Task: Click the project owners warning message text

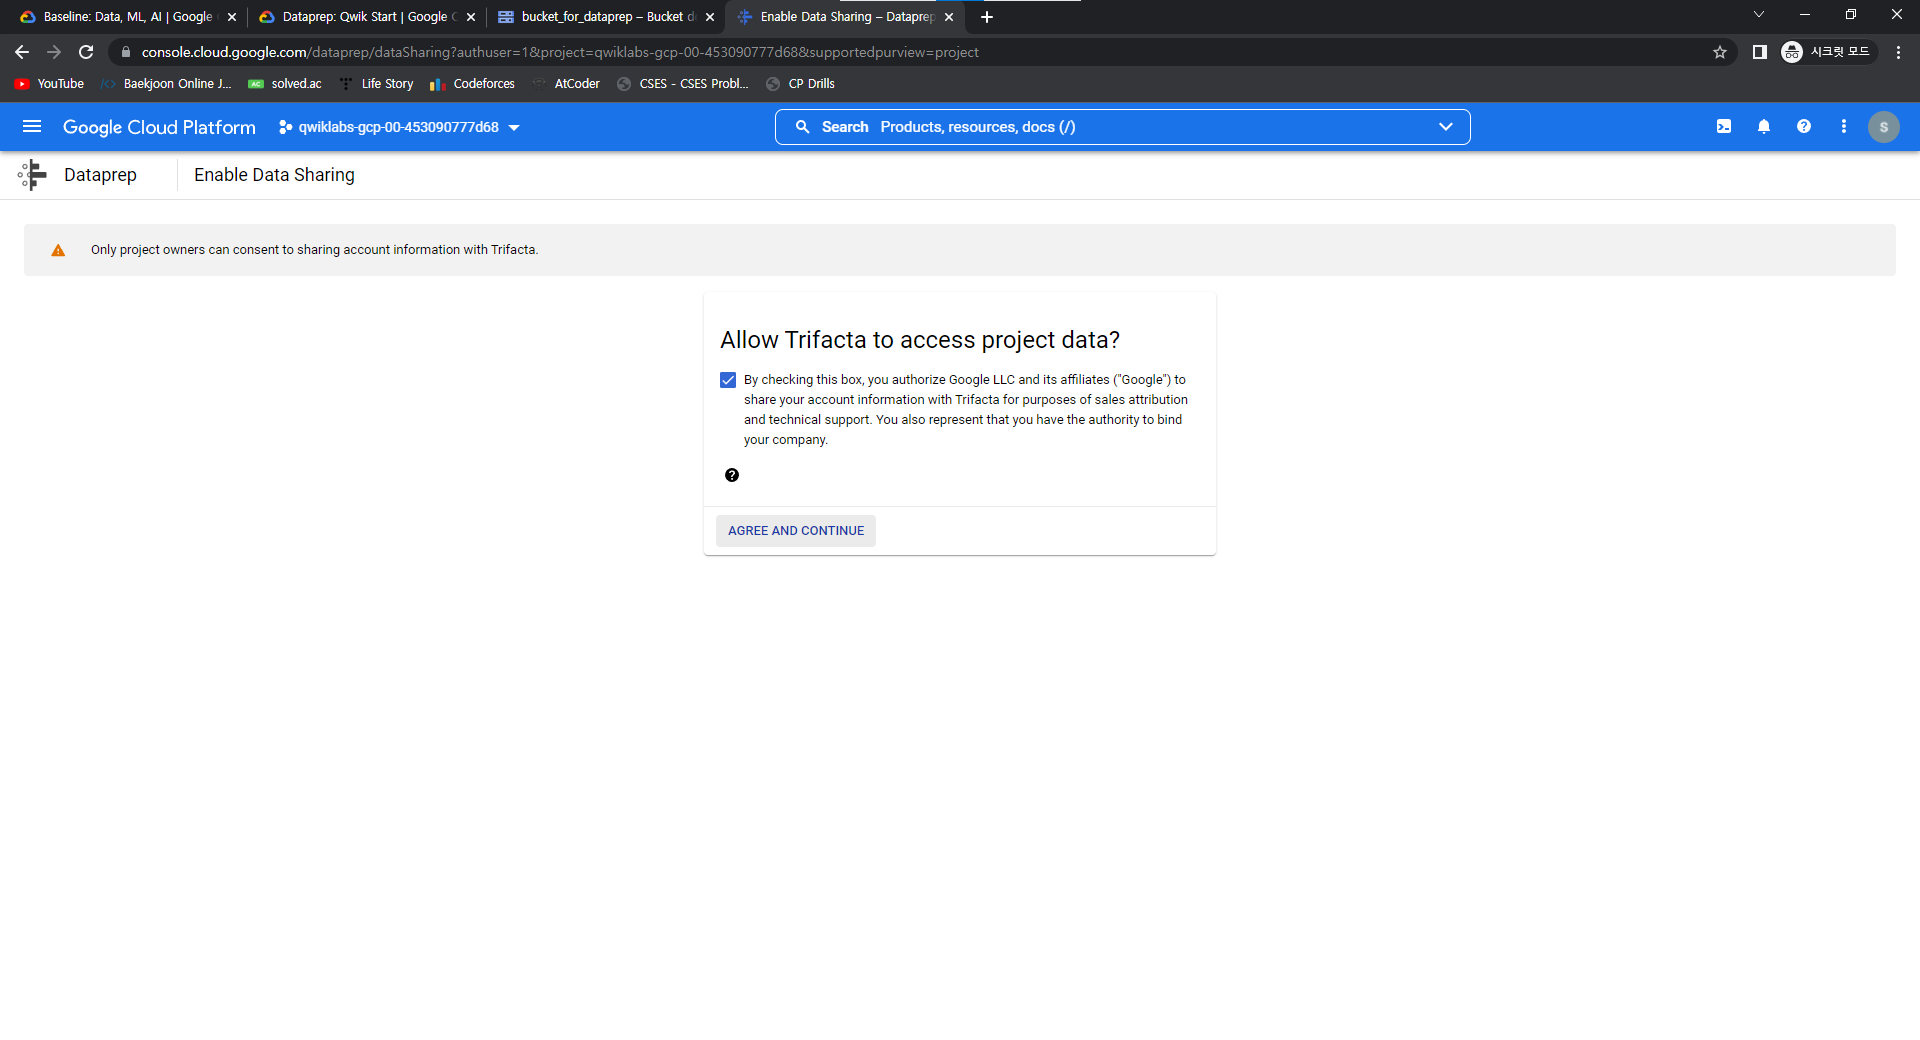Action: [314, 250]
